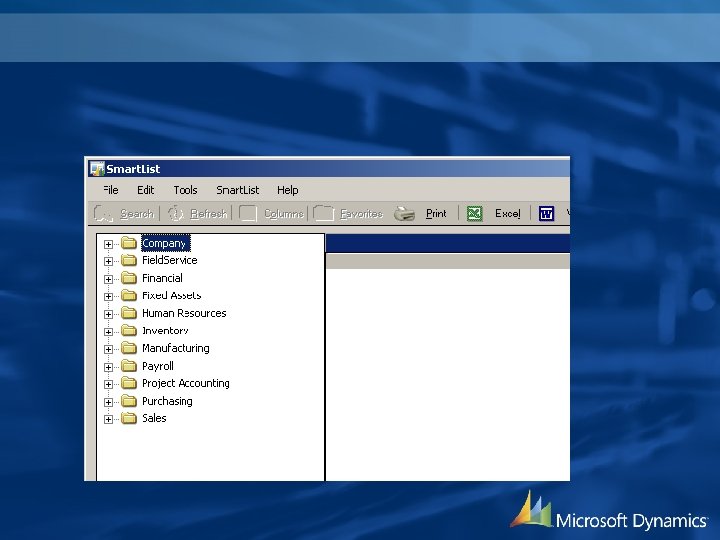The image size is (720, 540).
Task: Click the Inventory folder icon
Action: click(x=129, y=331)
